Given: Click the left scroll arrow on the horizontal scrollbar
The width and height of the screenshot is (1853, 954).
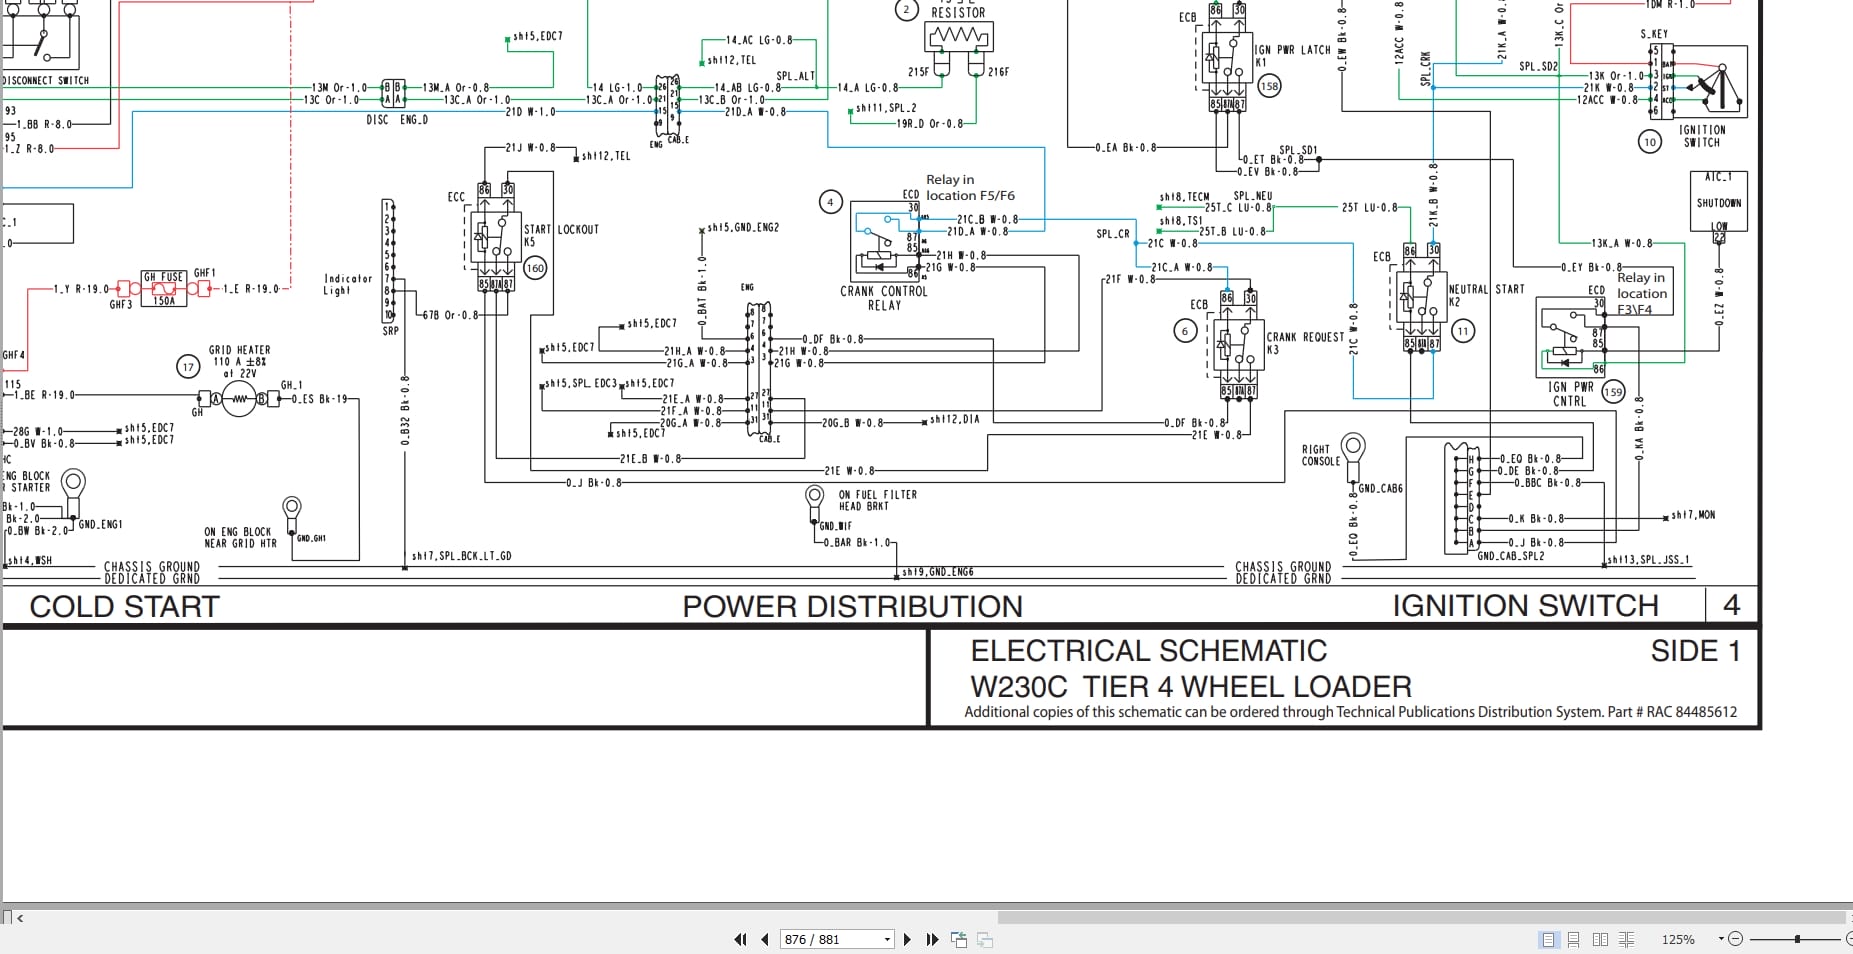Looking at the screenshot, I should (x=20, y=917).
